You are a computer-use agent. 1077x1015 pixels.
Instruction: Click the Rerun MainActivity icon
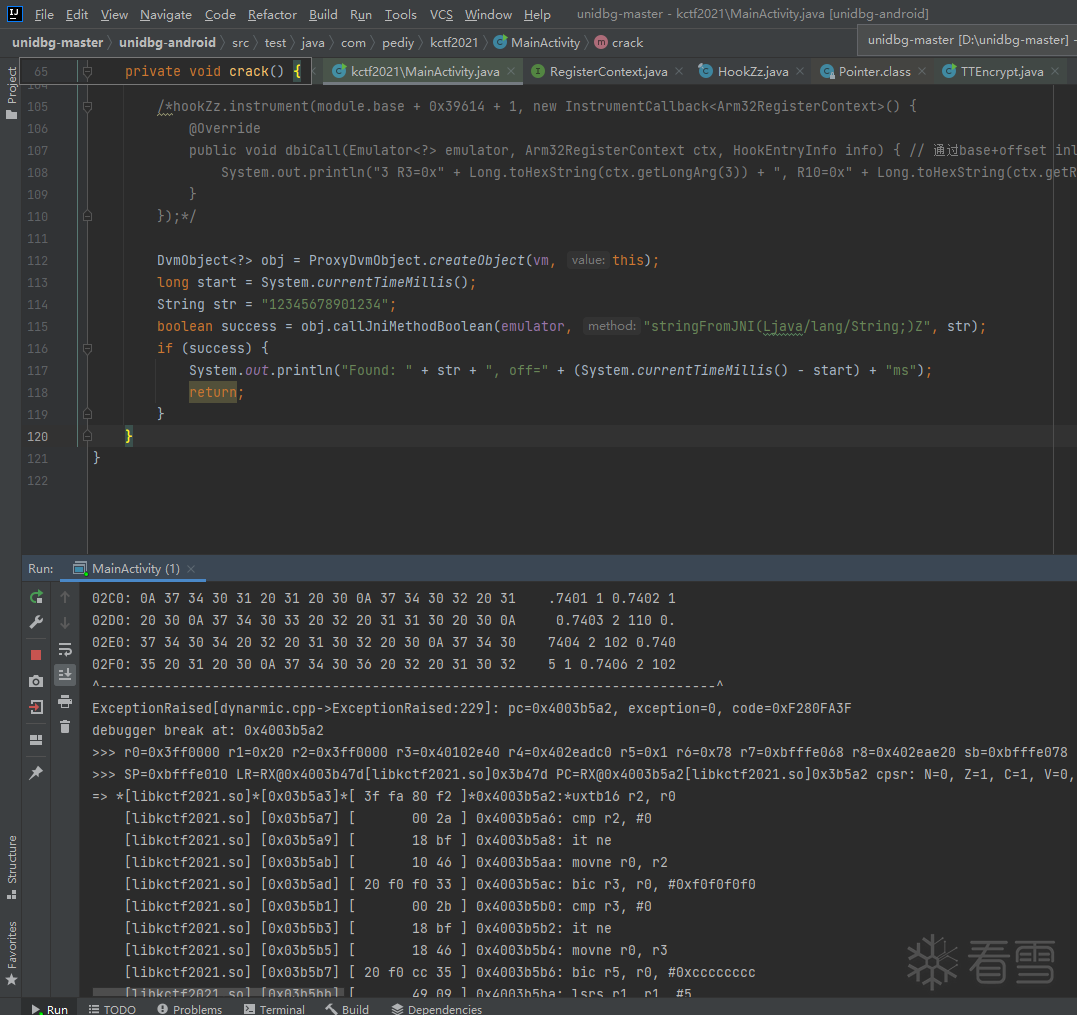(36, 597)
